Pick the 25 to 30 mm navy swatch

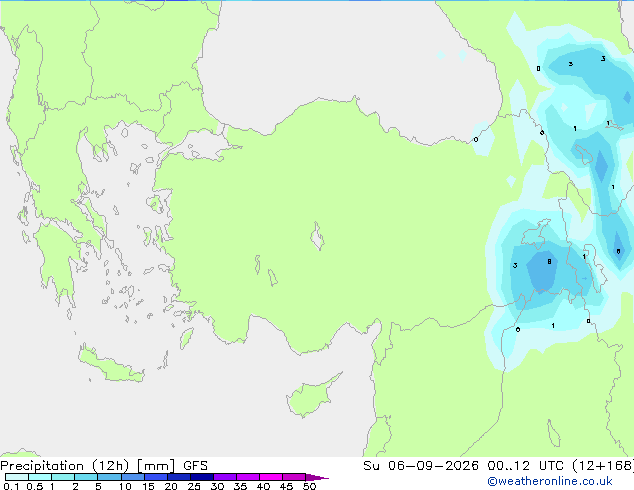[202, 477]
